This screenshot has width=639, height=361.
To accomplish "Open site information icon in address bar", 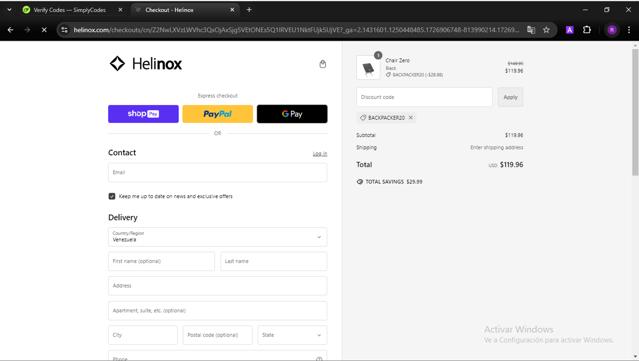I will [64, 30].
